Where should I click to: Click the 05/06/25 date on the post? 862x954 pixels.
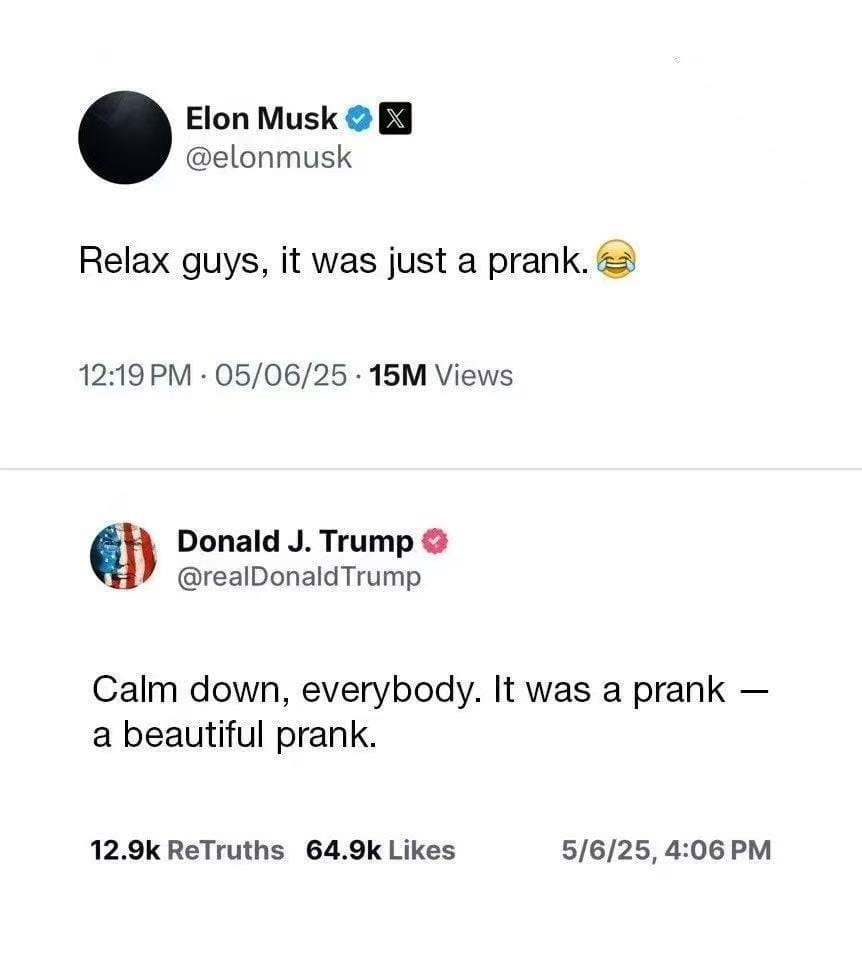click(x=280, y=375)
